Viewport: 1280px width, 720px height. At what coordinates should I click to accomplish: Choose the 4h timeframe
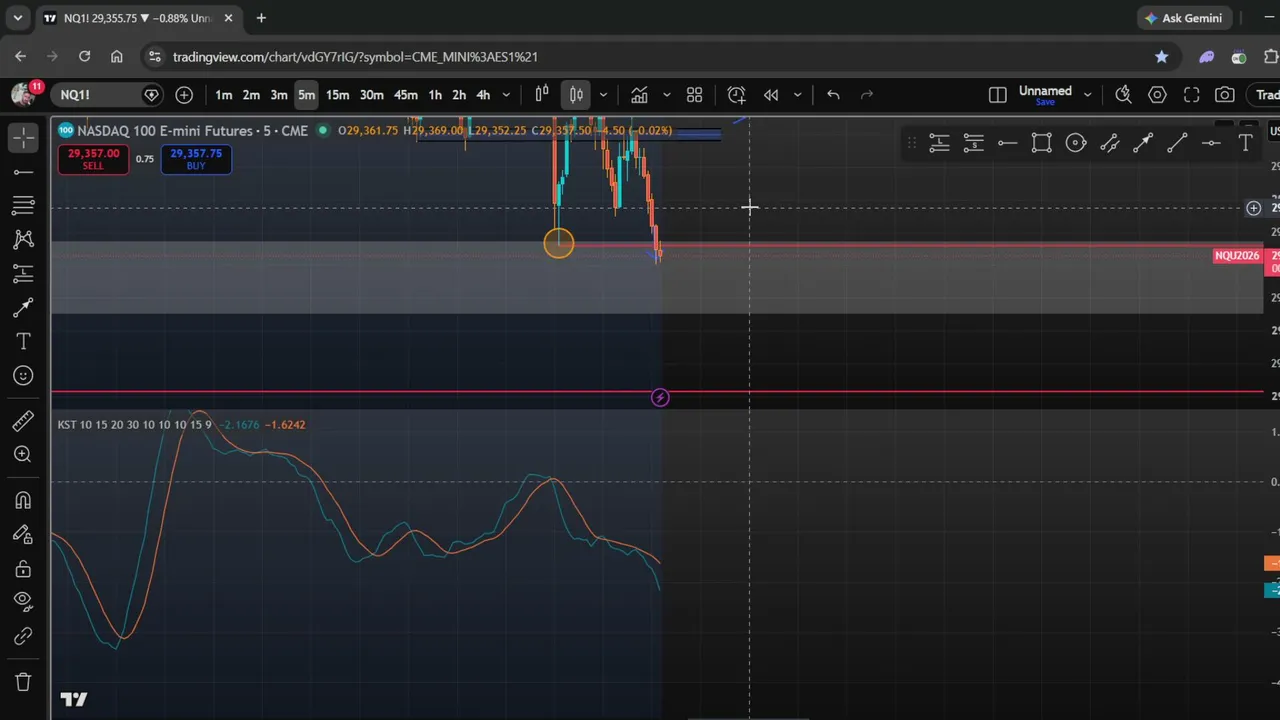pos(483,95)
